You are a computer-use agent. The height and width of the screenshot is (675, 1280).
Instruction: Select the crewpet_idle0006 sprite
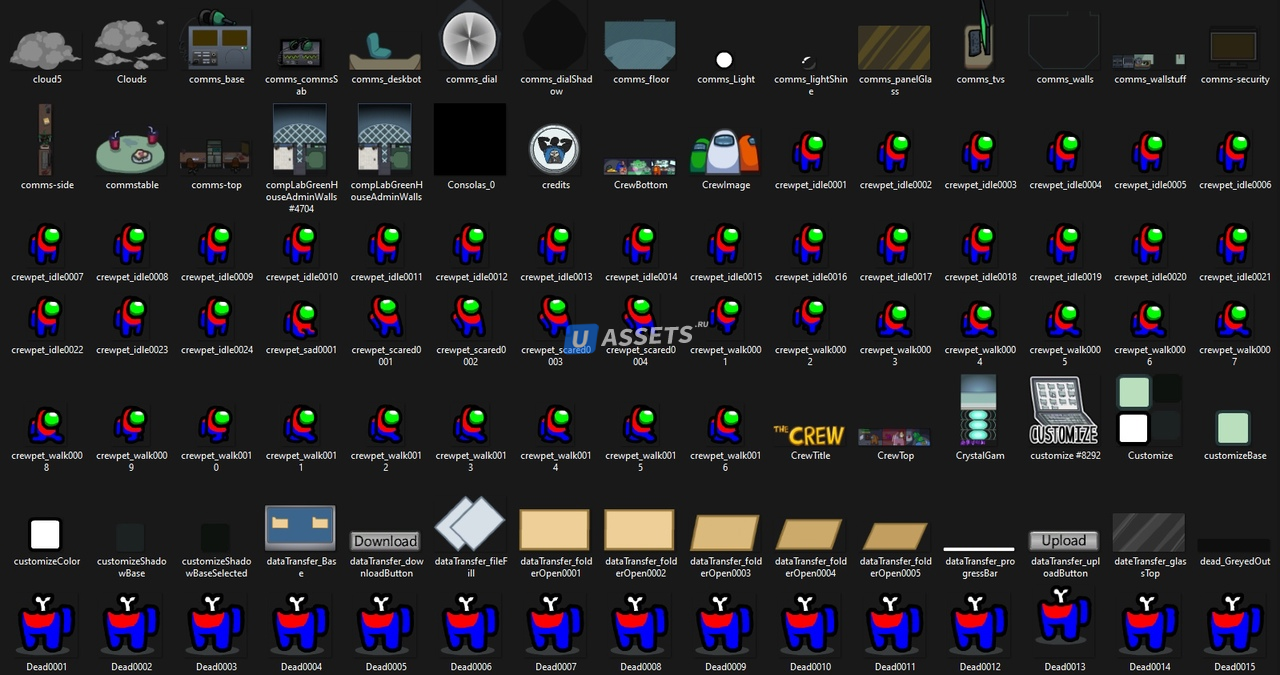[x=1234, y=152]
